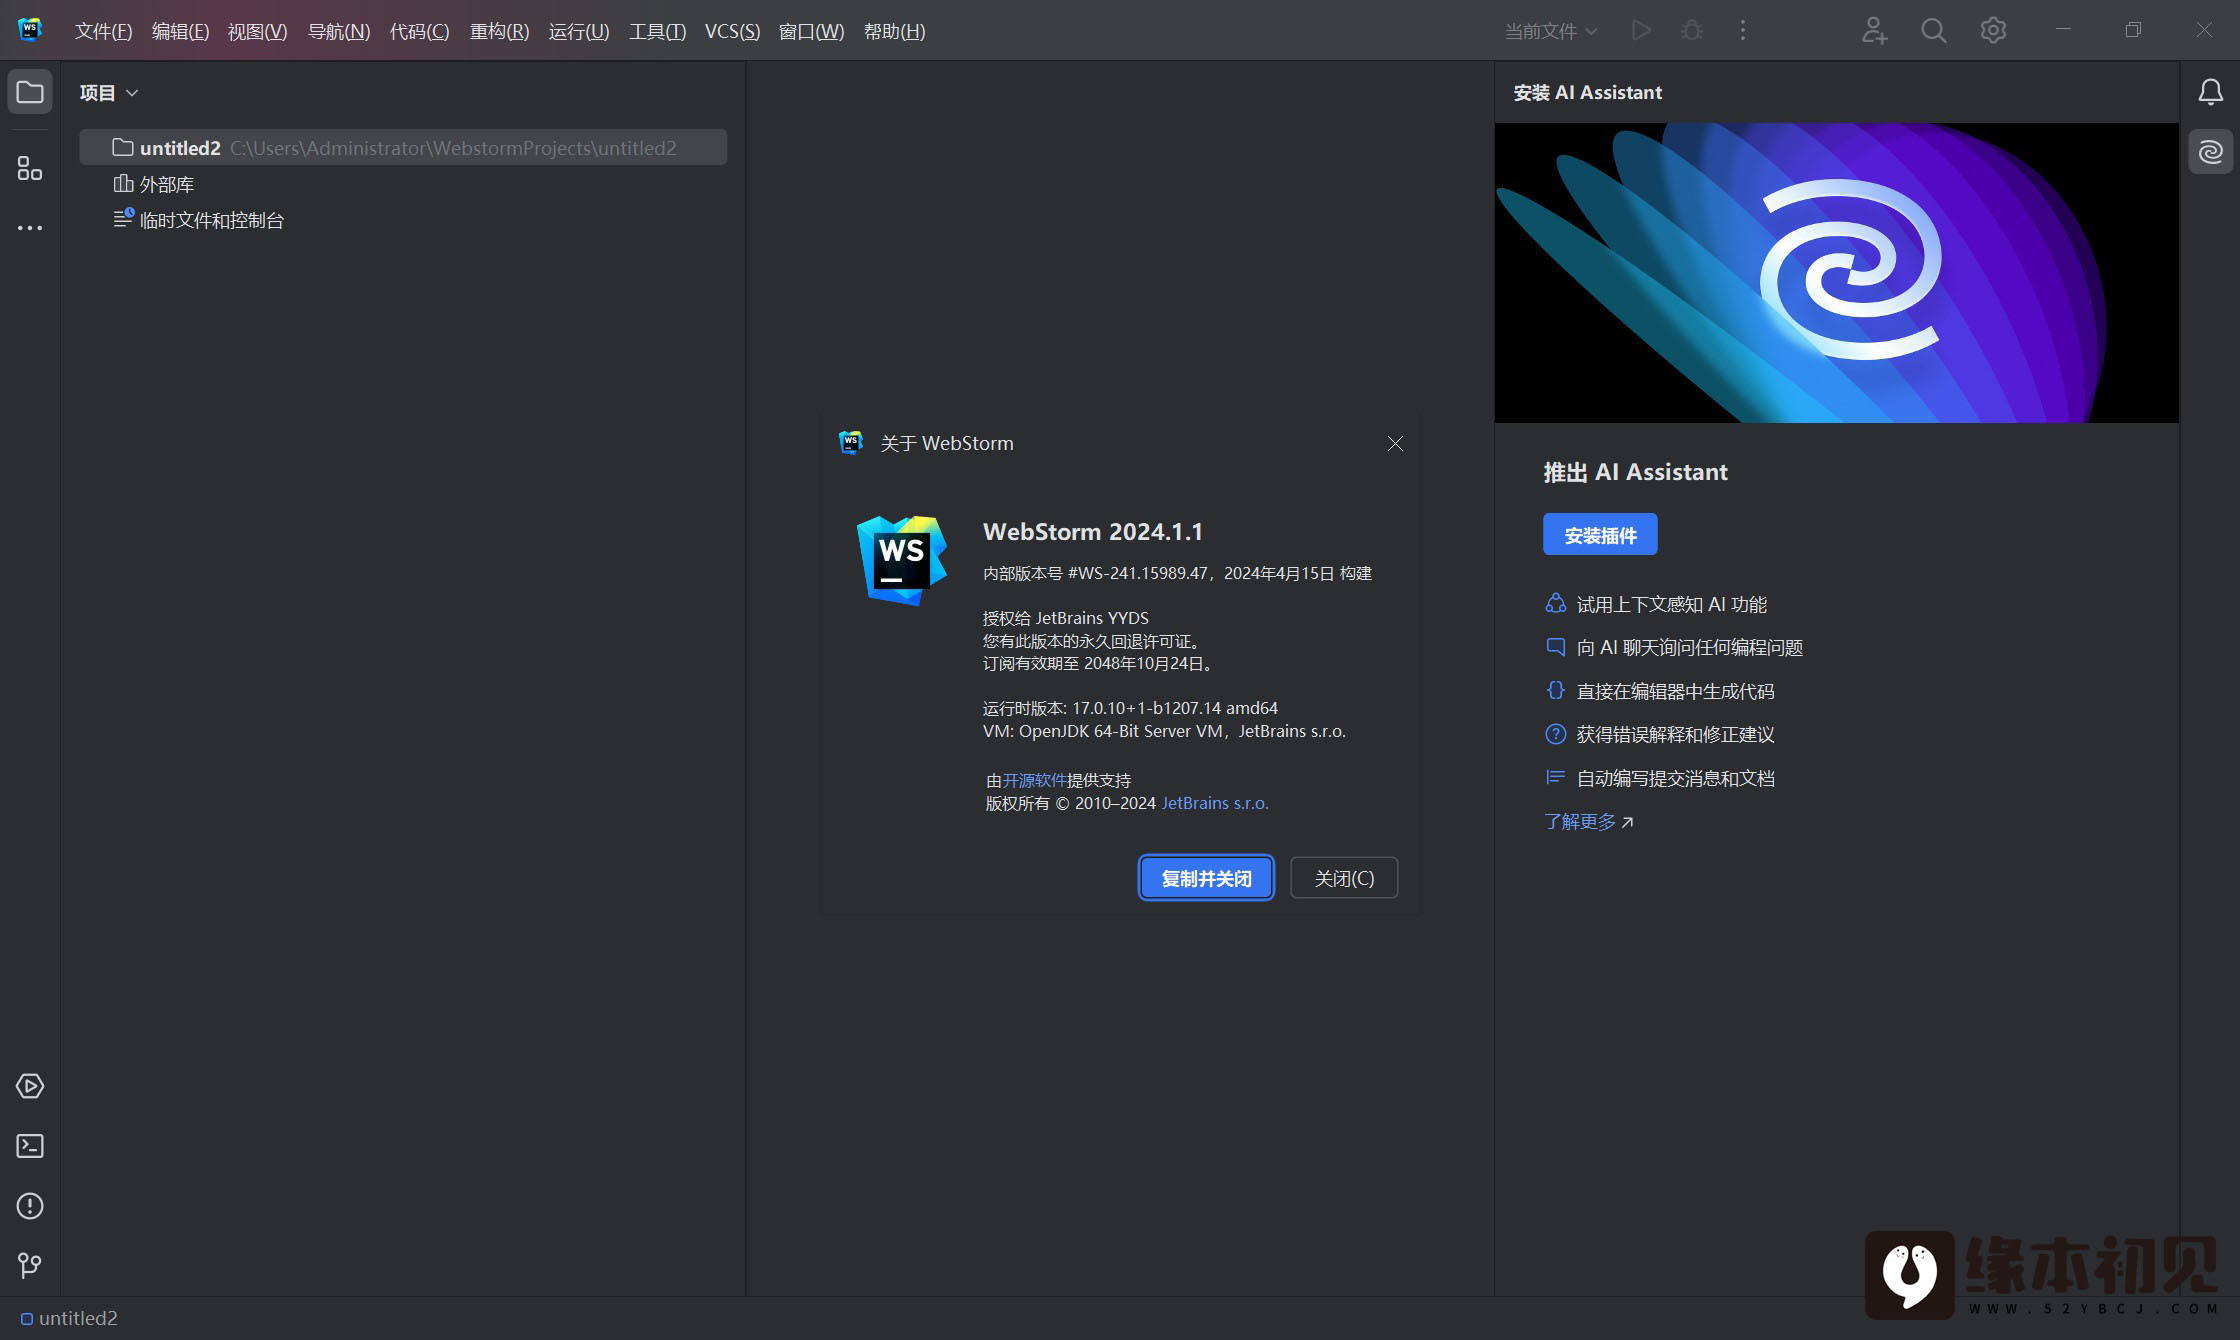Click 直接在编辑器中生成代码 text

(x=1676, y=691)
